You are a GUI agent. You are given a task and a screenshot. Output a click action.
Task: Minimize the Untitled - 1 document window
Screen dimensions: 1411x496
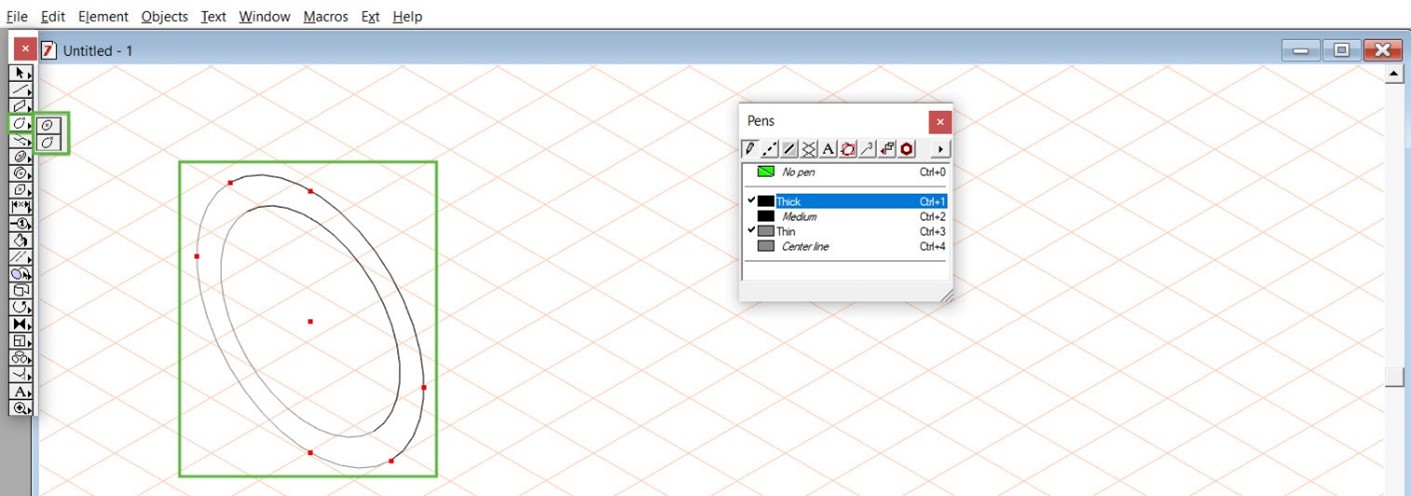pos(1300,50)
